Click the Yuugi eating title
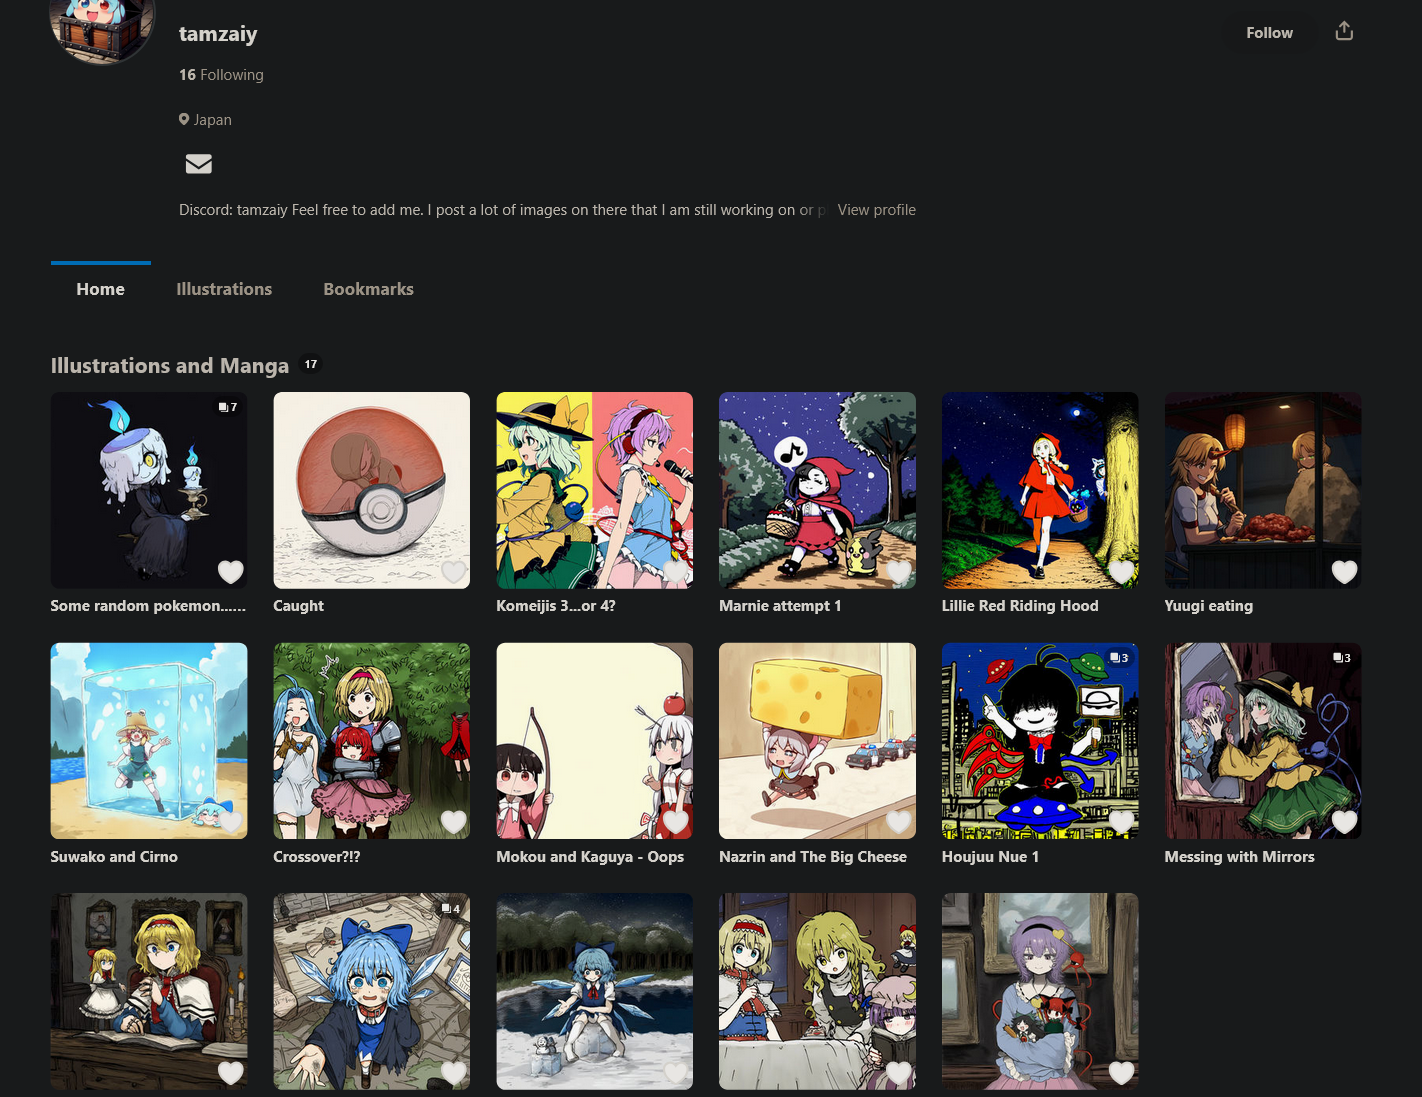1422x1097 pixels. tap(1208, 606)
